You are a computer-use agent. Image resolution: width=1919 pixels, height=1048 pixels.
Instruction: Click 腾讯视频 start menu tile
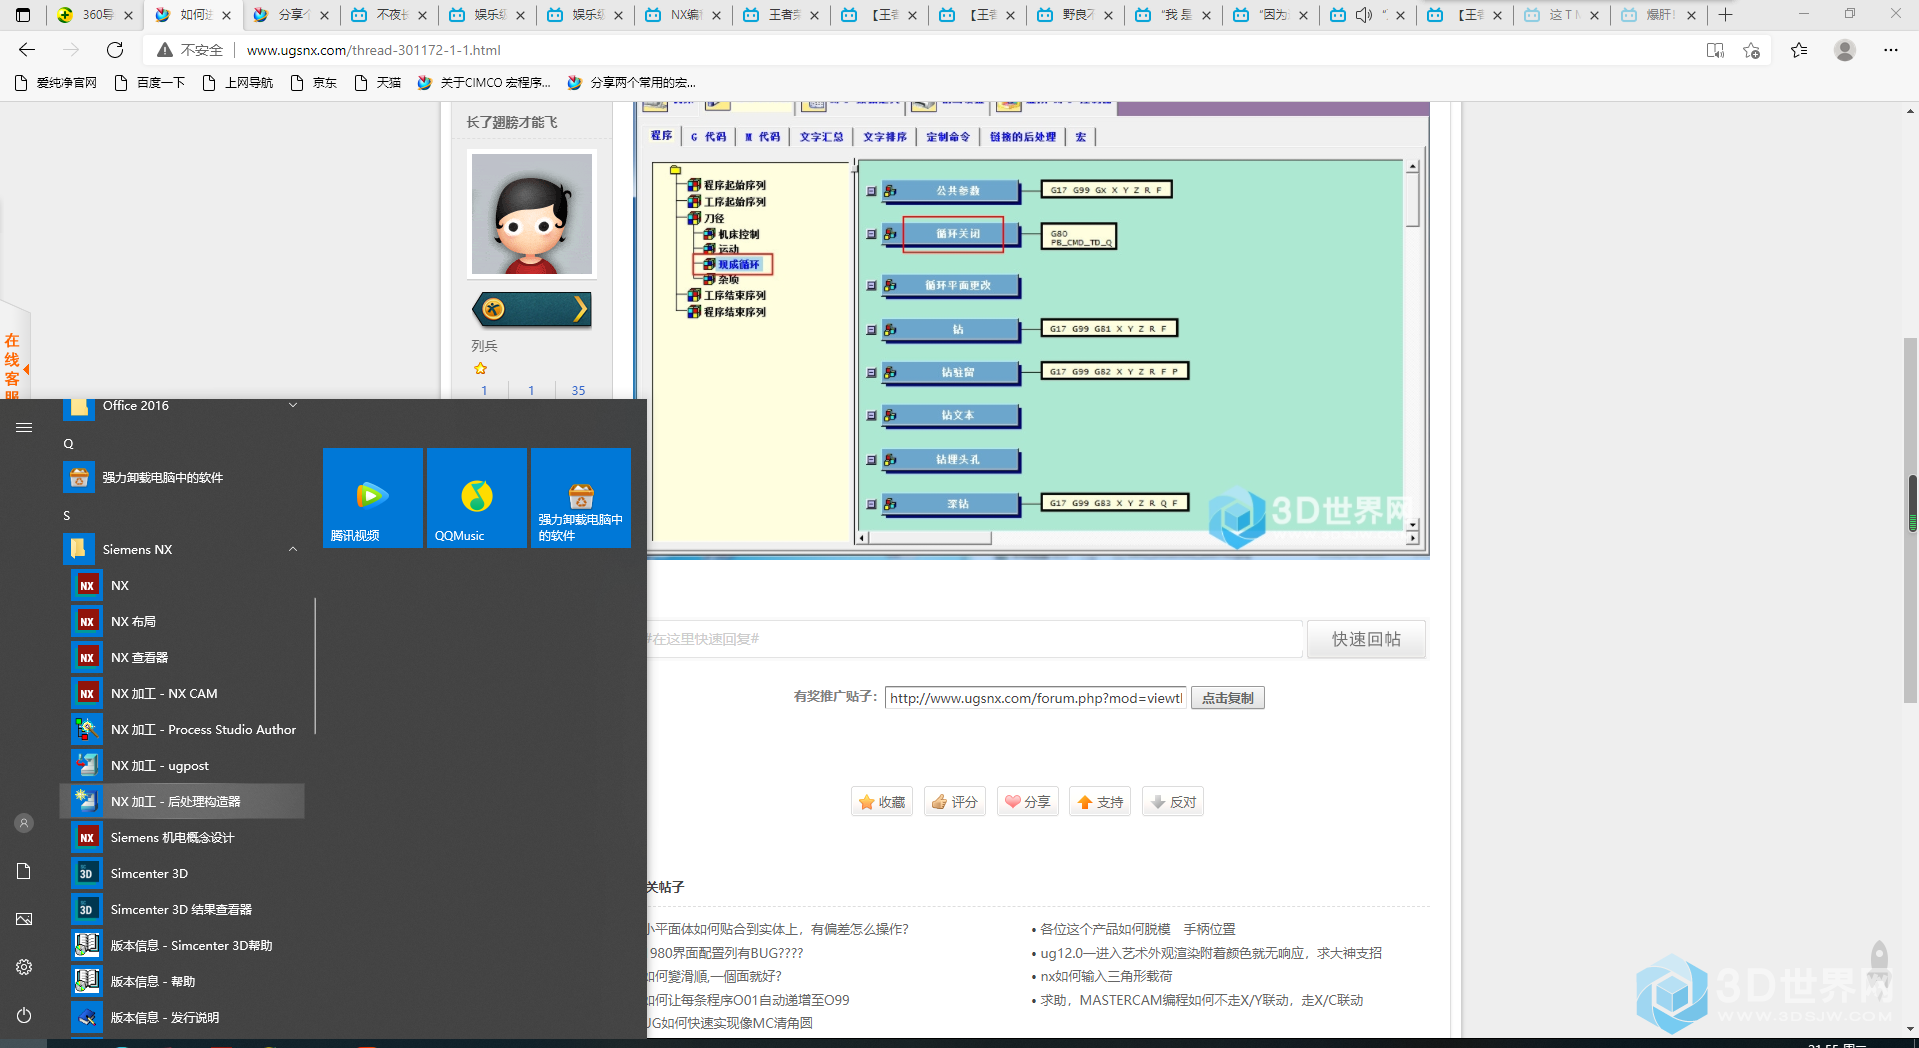[x=373, y=498]
